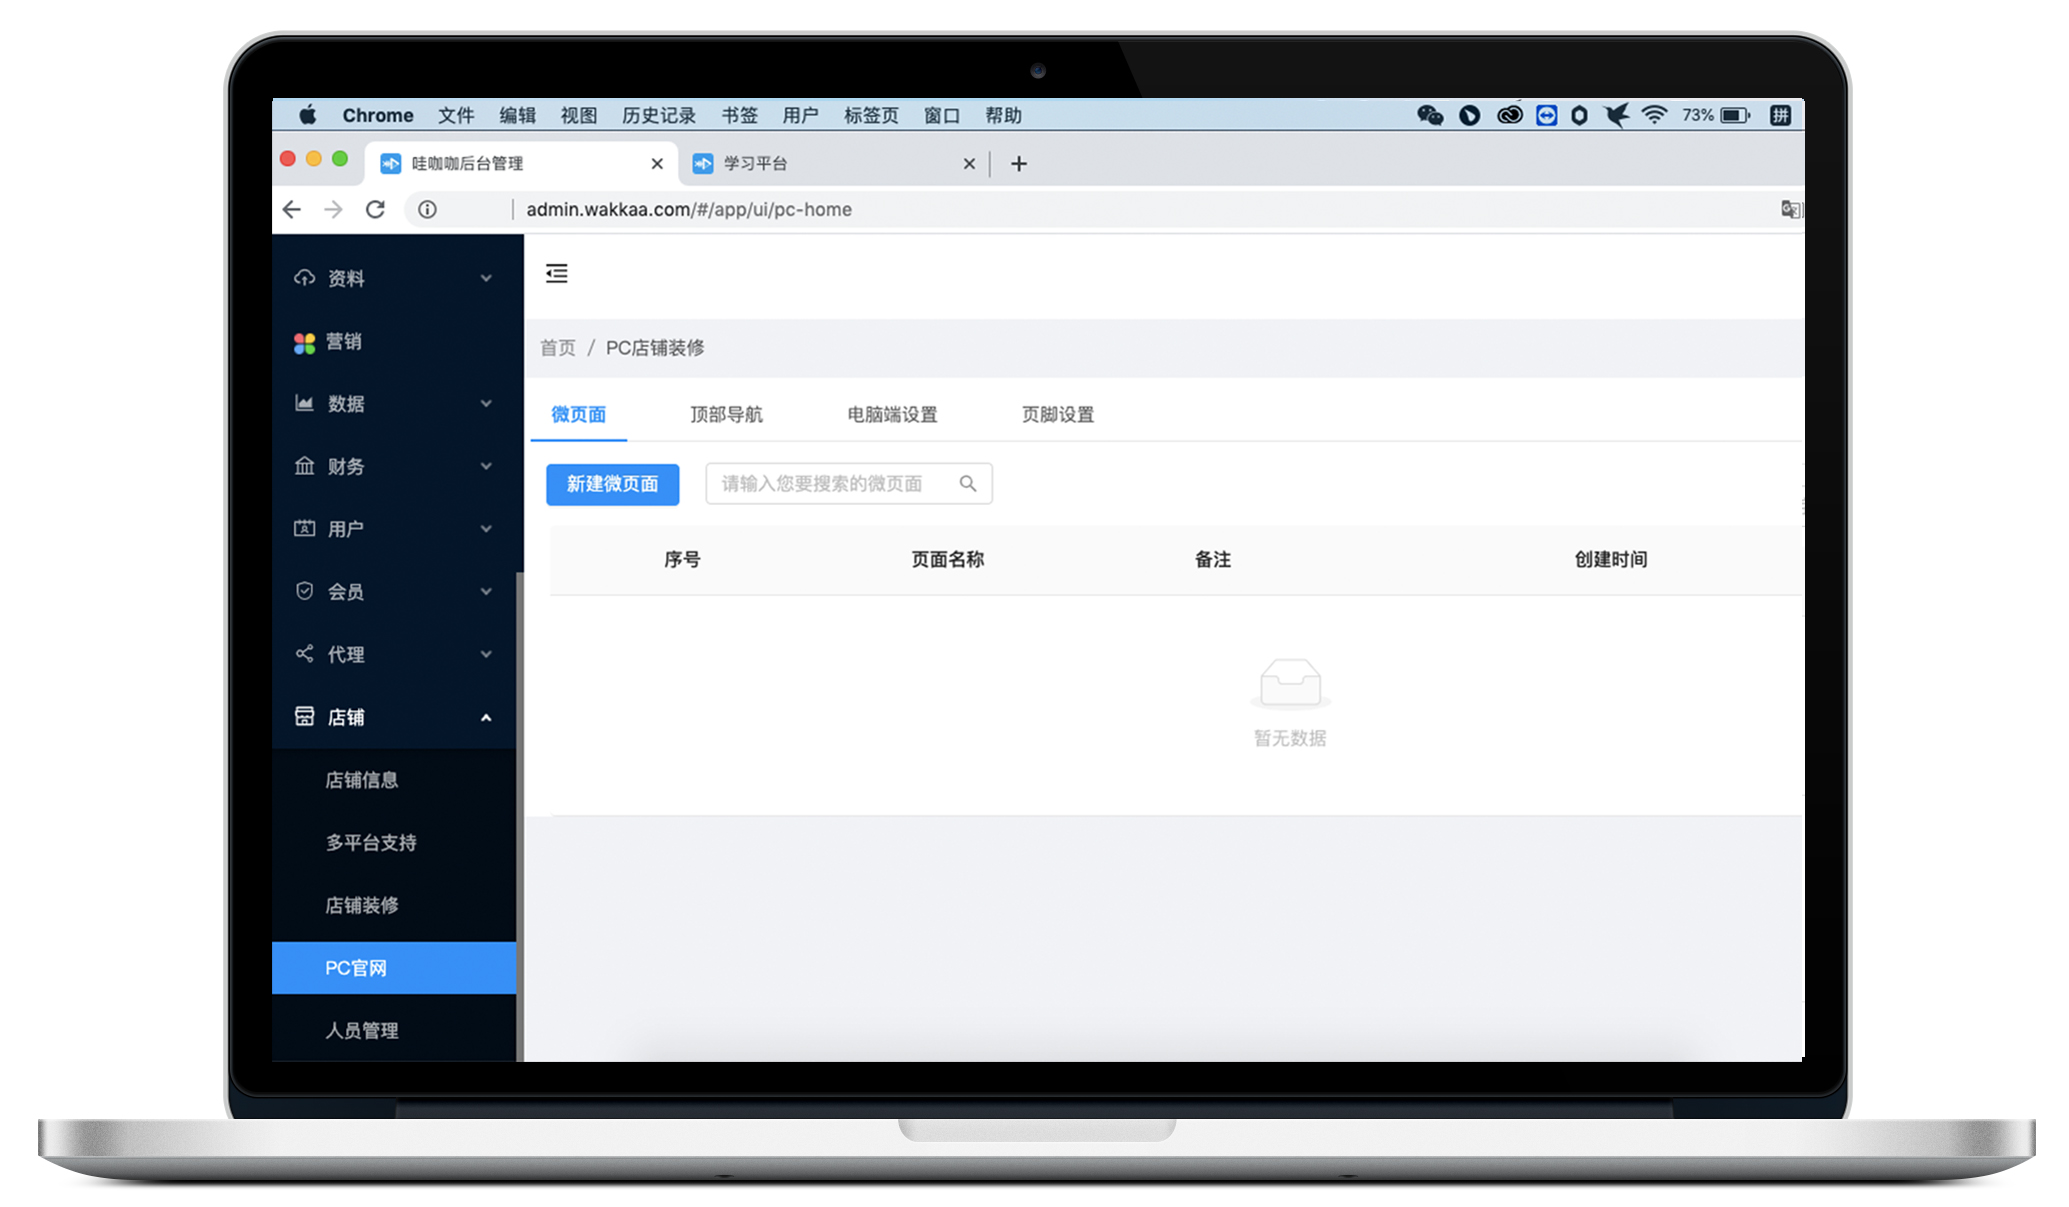Switch to the 顶部导航 tab
2069x1207 pixels.
click(727, 414)
